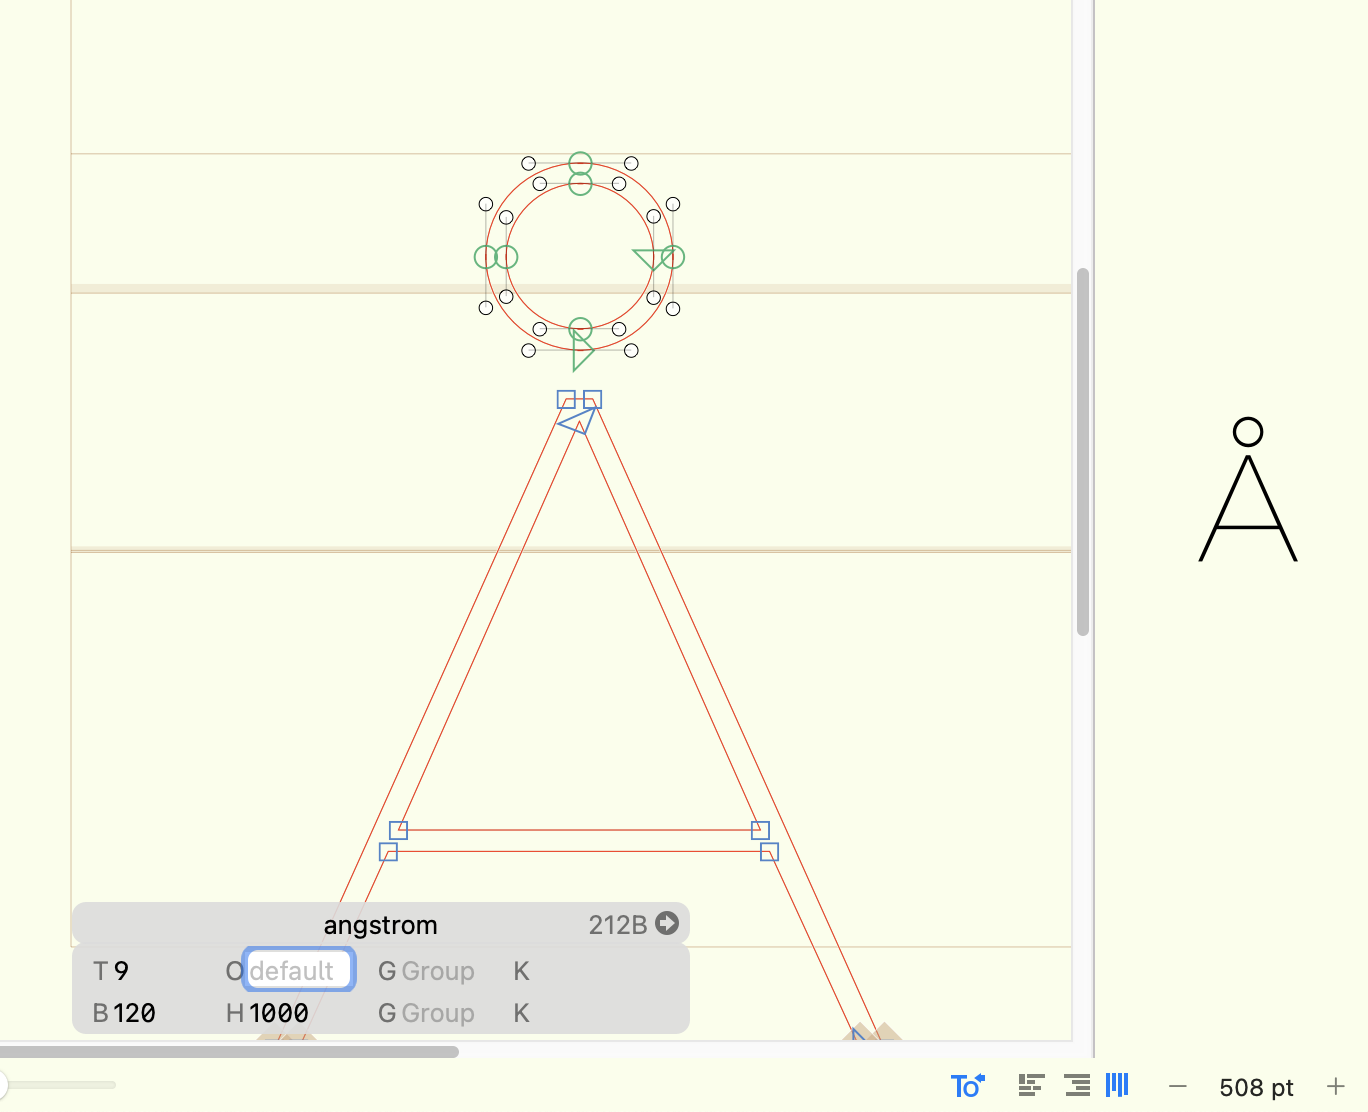Screen dimensions: 1368x1112
Task: Click the arrow icon beside 212B
Action: [667, 924]
